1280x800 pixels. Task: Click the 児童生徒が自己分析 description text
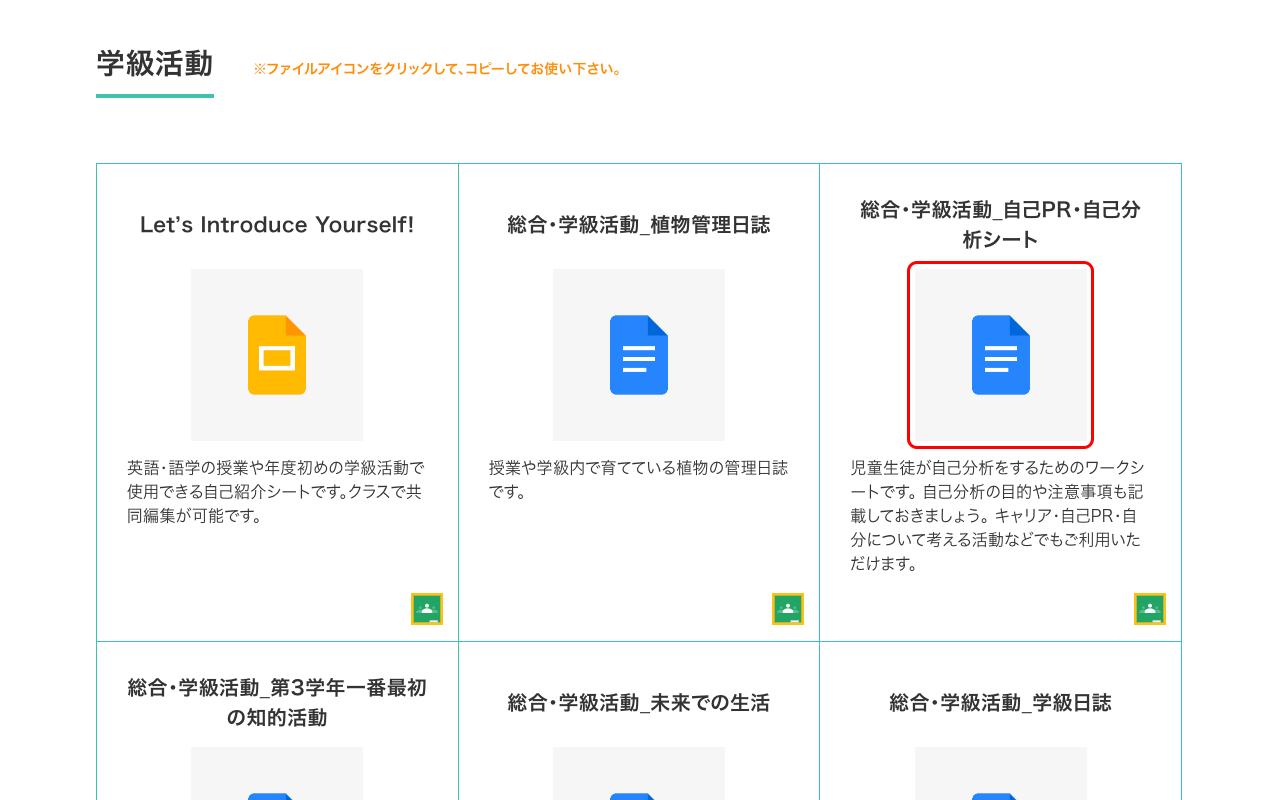[x=997, y=516]
